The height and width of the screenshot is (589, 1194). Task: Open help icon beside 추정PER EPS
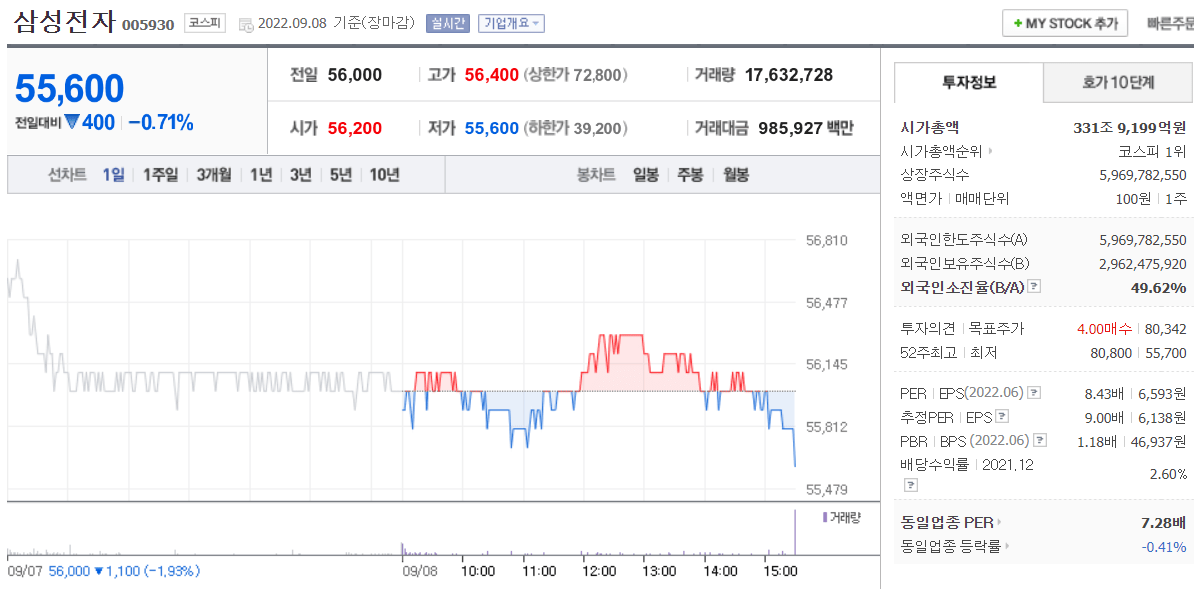click(1003, 417)
